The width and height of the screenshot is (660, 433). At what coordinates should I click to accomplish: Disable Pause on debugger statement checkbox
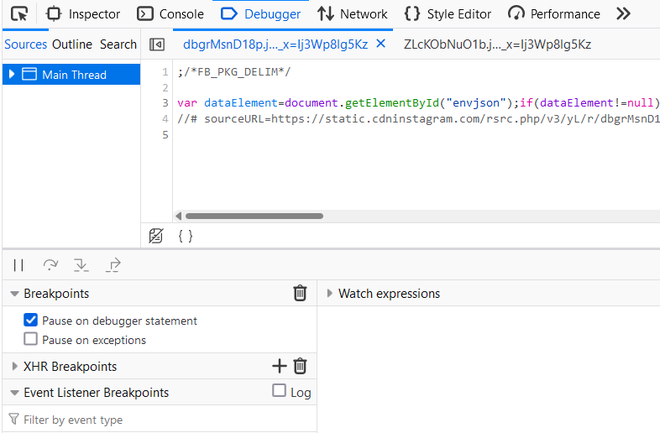click(31, 321)
